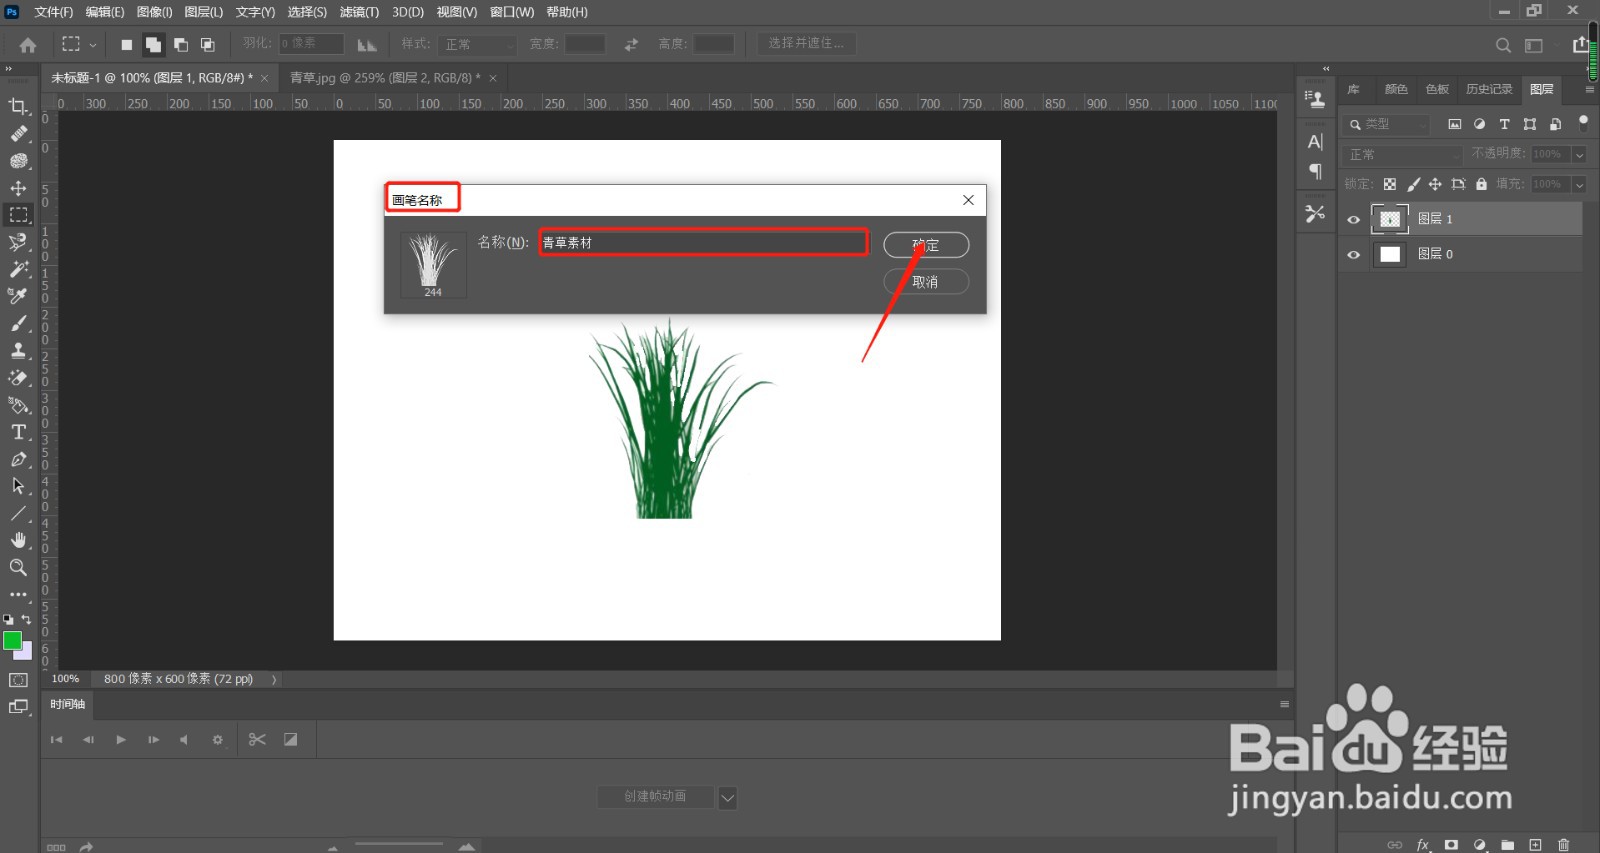Open the search magnifier in top-right
The height and width of the screenshot is (853, 1600).
(1503, 45)
